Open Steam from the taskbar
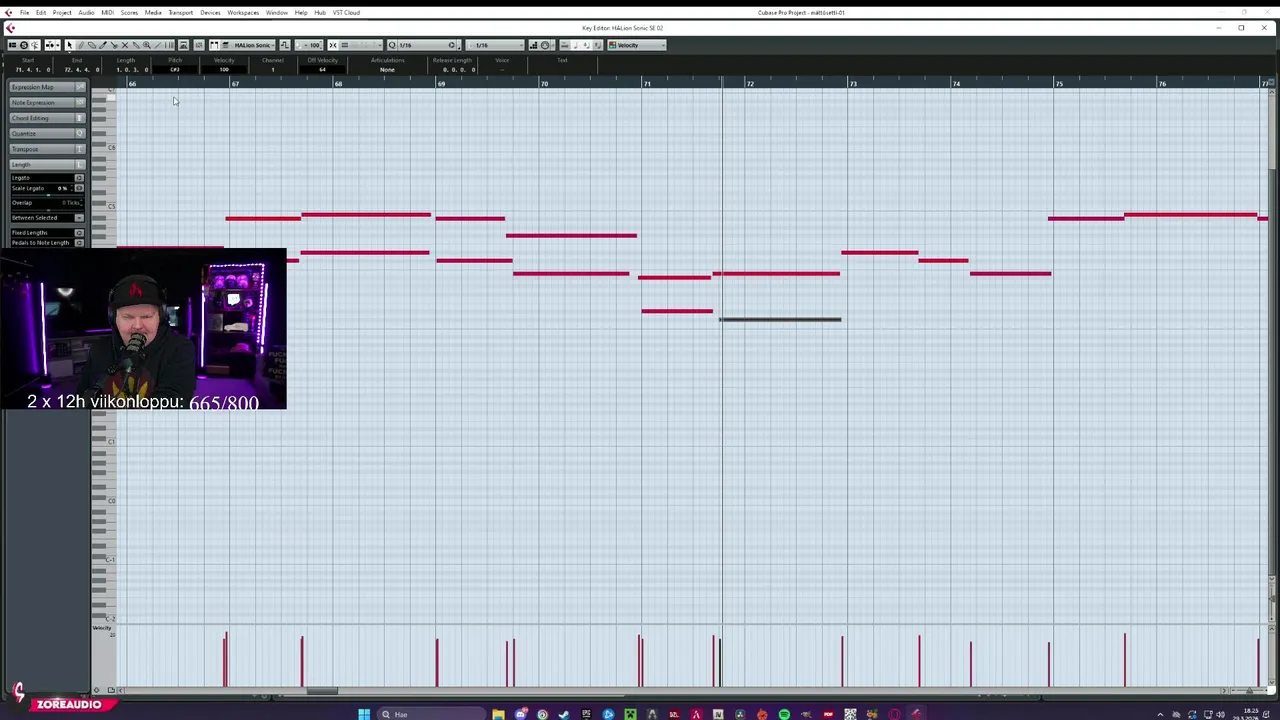Viewport: 1280px width, 720px height. click(x=564, y=714)
